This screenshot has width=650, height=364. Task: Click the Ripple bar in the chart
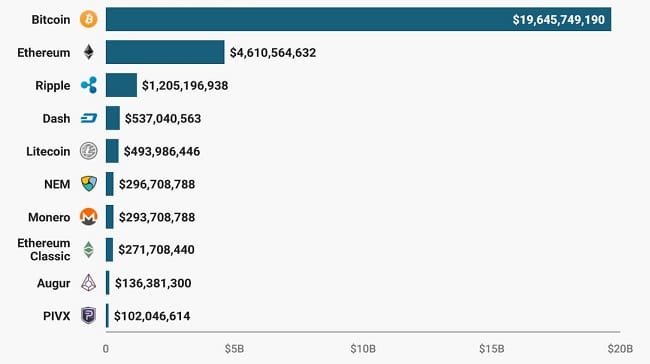(121, 85)
